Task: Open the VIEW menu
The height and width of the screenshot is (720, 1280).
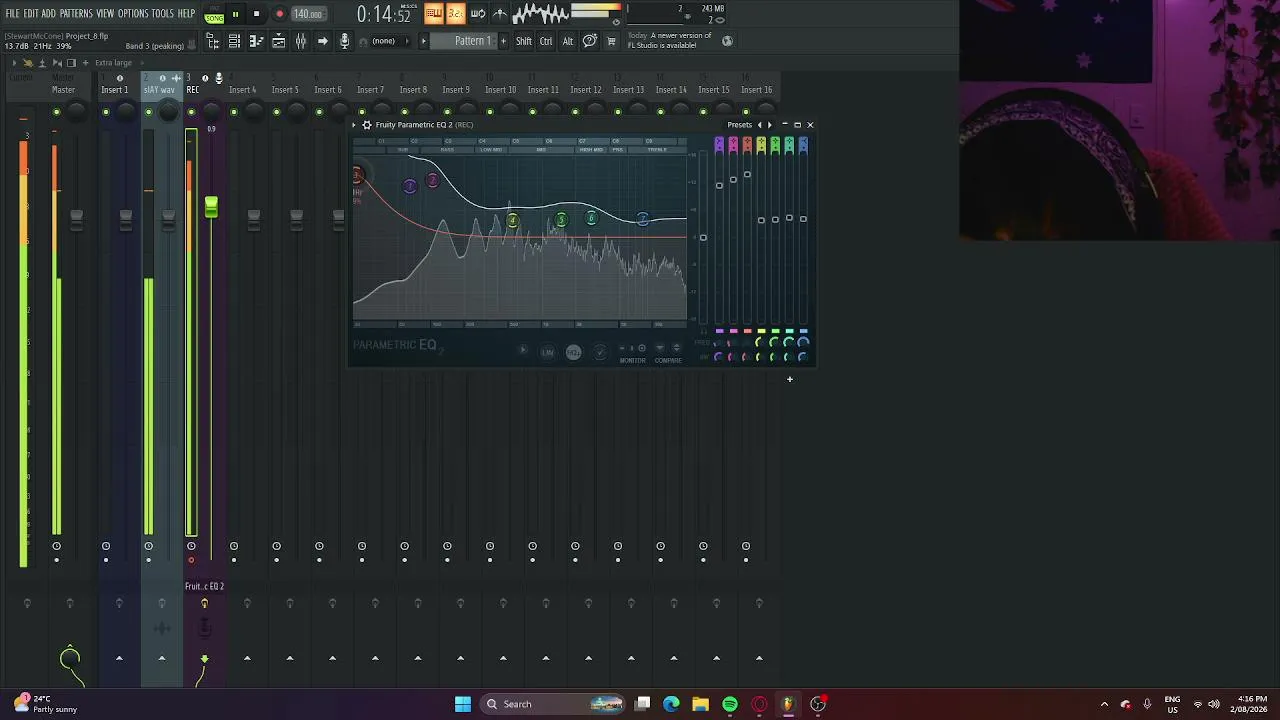Action: [x=105, y=14]
